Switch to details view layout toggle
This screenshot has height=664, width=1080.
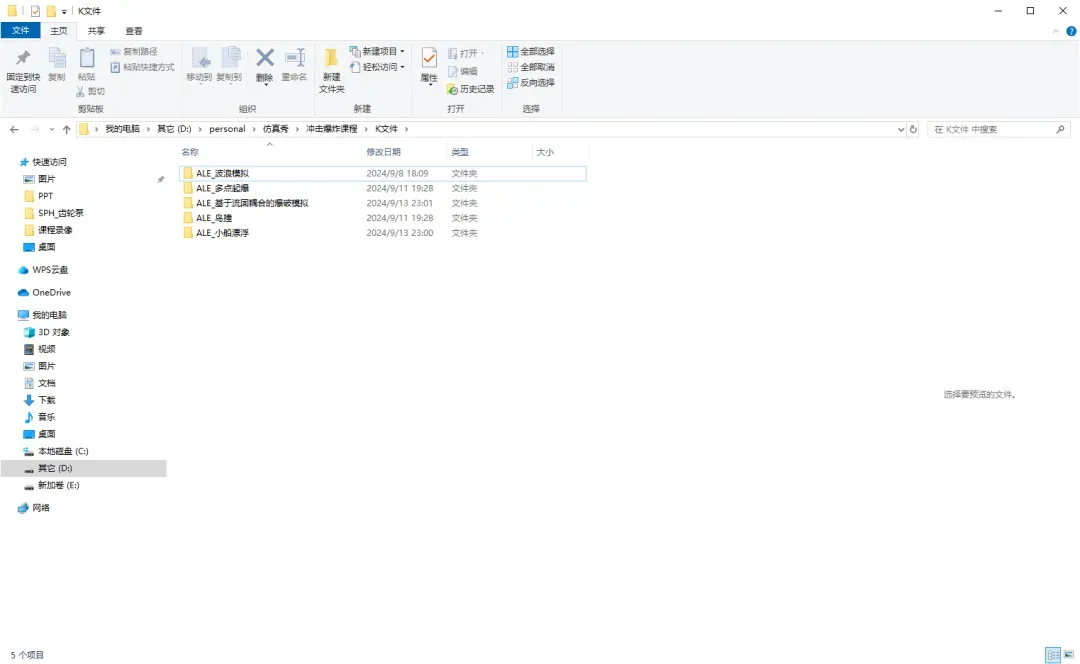[1053, 655]
